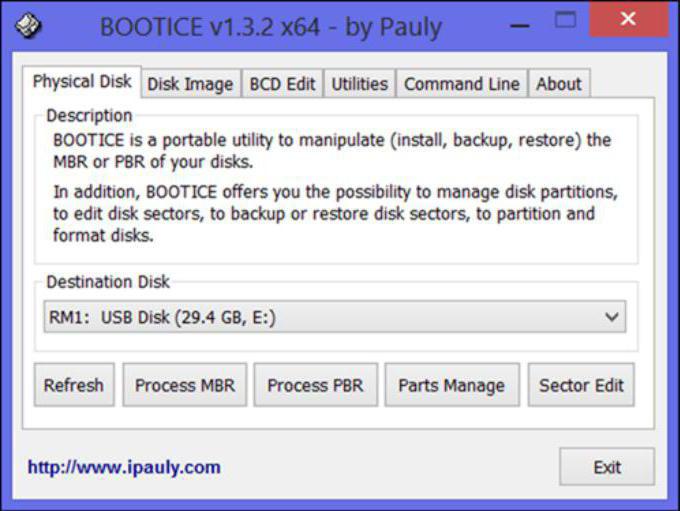Maximize the BOOTICE window
This screenshot has height=511, width=680.
click(566, 20)
